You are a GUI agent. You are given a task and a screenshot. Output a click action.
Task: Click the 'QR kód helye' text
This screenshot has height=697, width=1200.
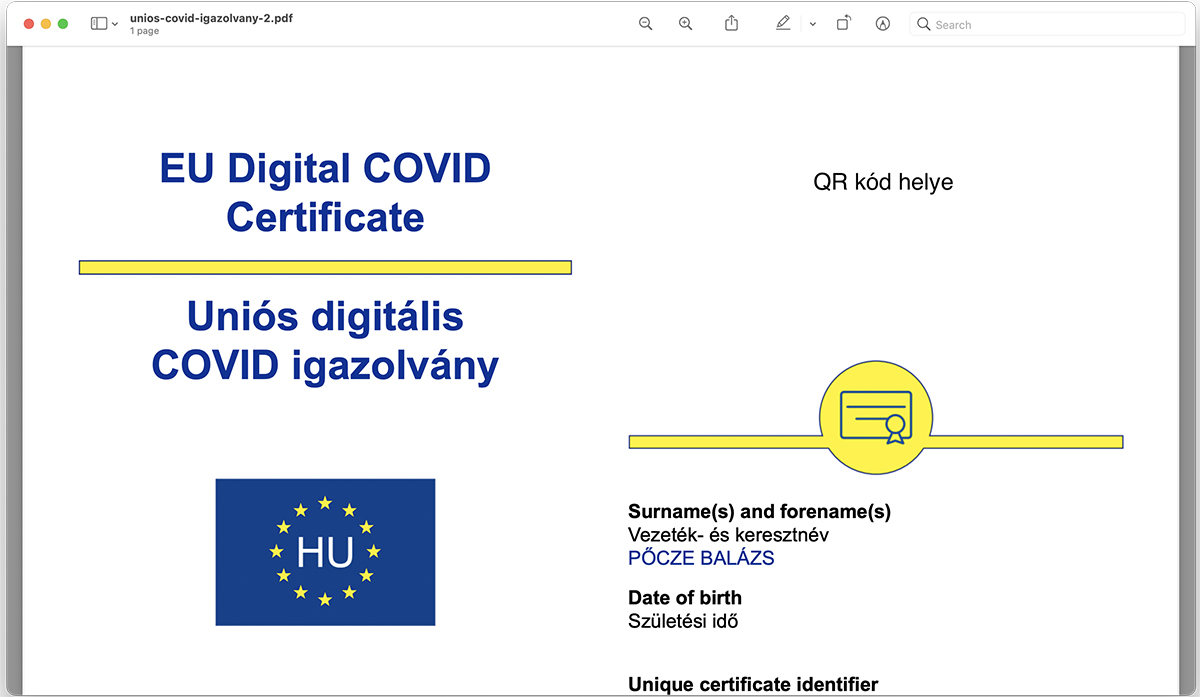pyautogui.click(x=883, y=182)
